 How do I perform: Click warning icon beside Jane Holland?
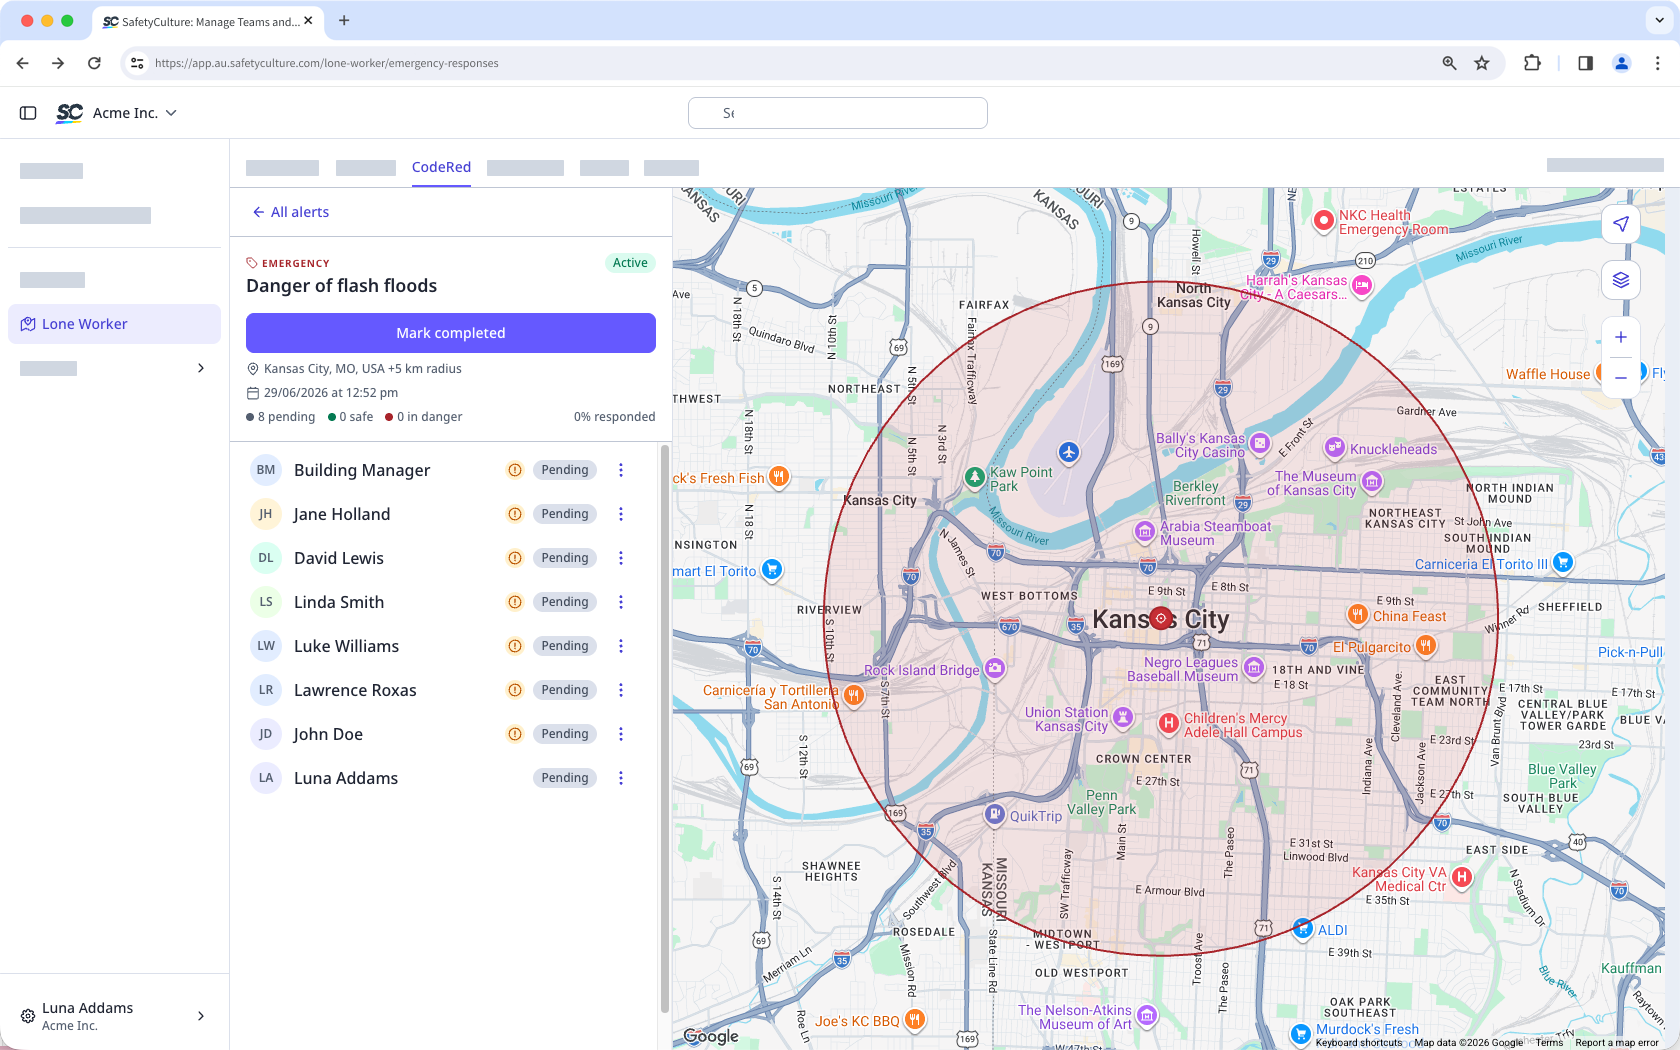(x=515, y=514)
